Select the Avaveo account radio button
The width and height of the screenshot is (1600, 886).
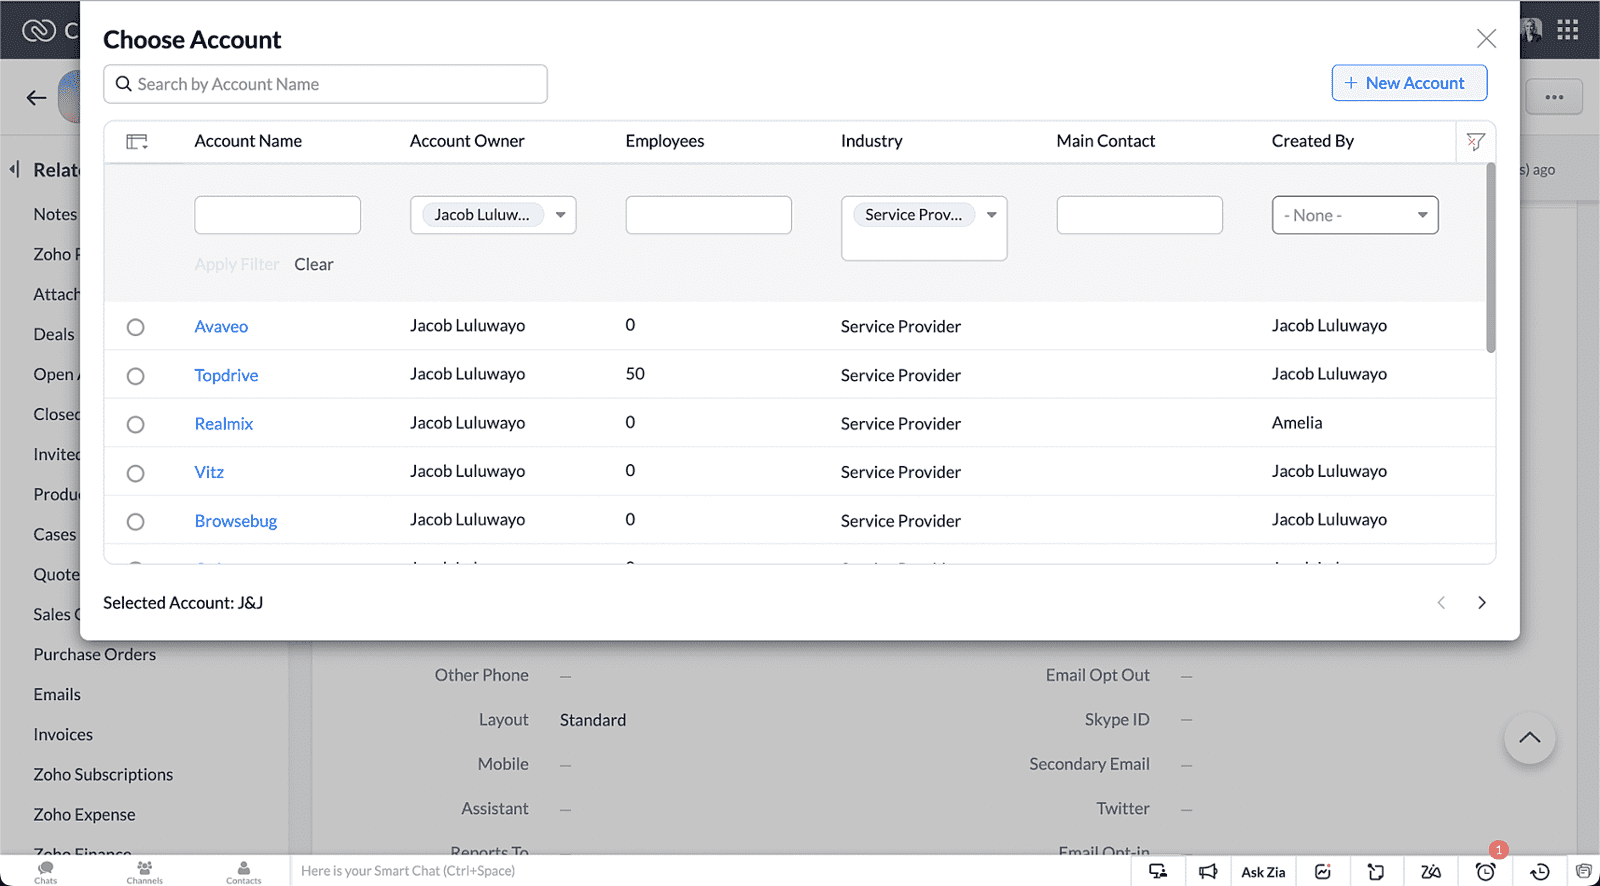pos(136,327)
